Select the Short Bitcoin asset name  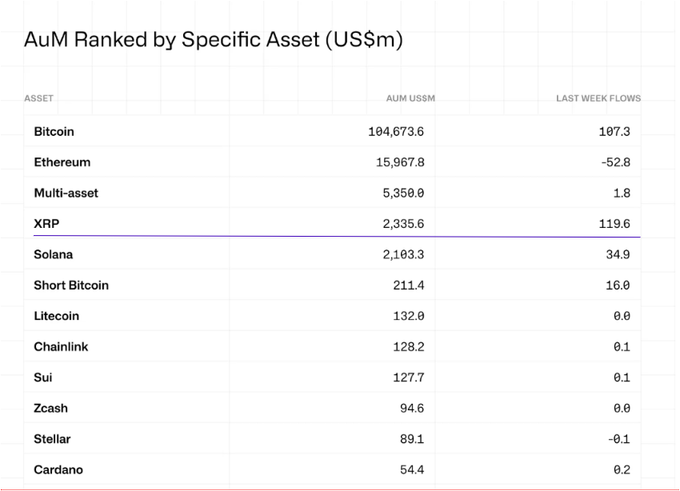pos(72,285)
